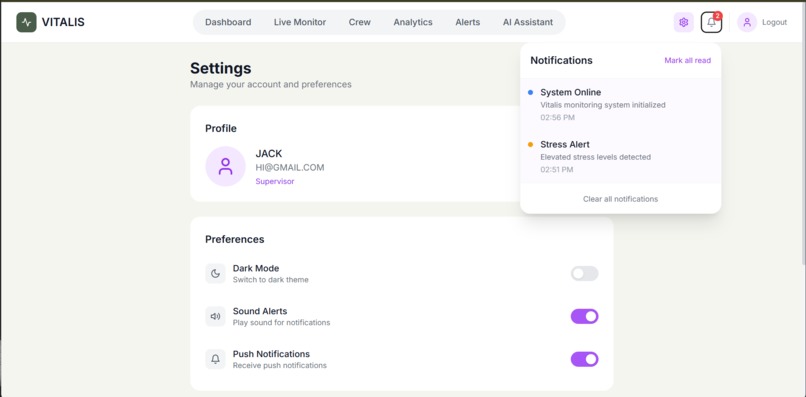The height and width of the screenshot is (397, 806).
Task: Switch to the Crew tab
Action: point(360,23)
